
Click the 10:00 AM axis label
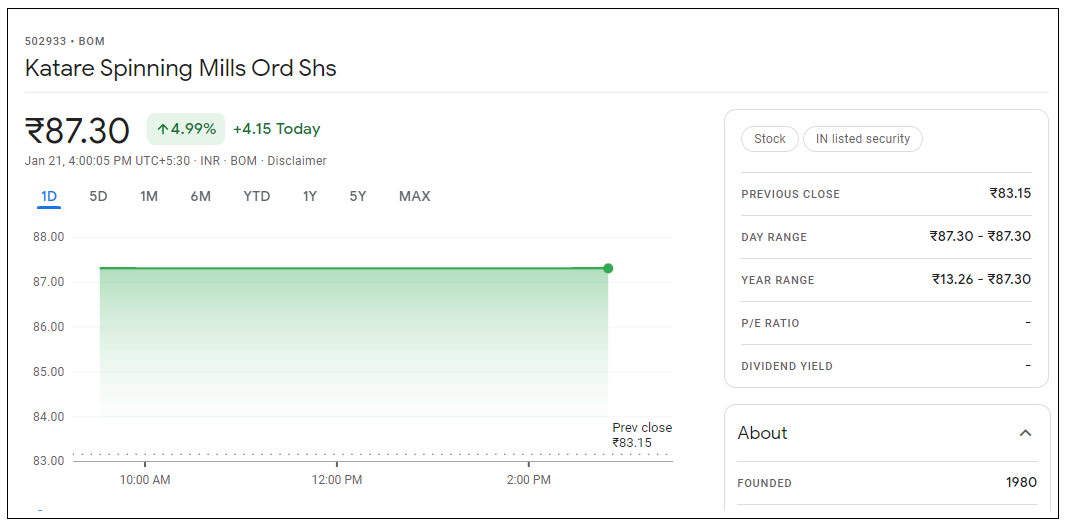point(145,480)
